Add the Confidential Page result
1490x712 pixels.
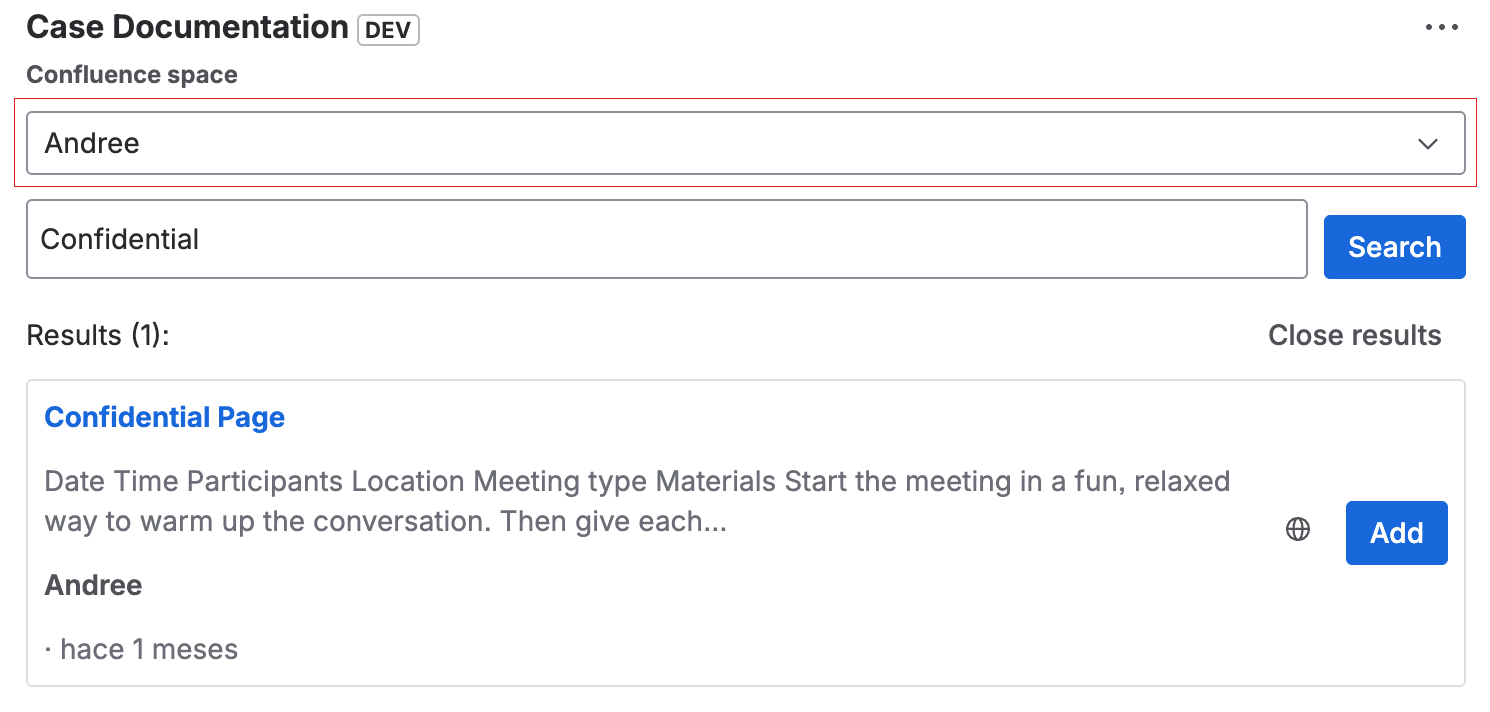point(1397,533)
